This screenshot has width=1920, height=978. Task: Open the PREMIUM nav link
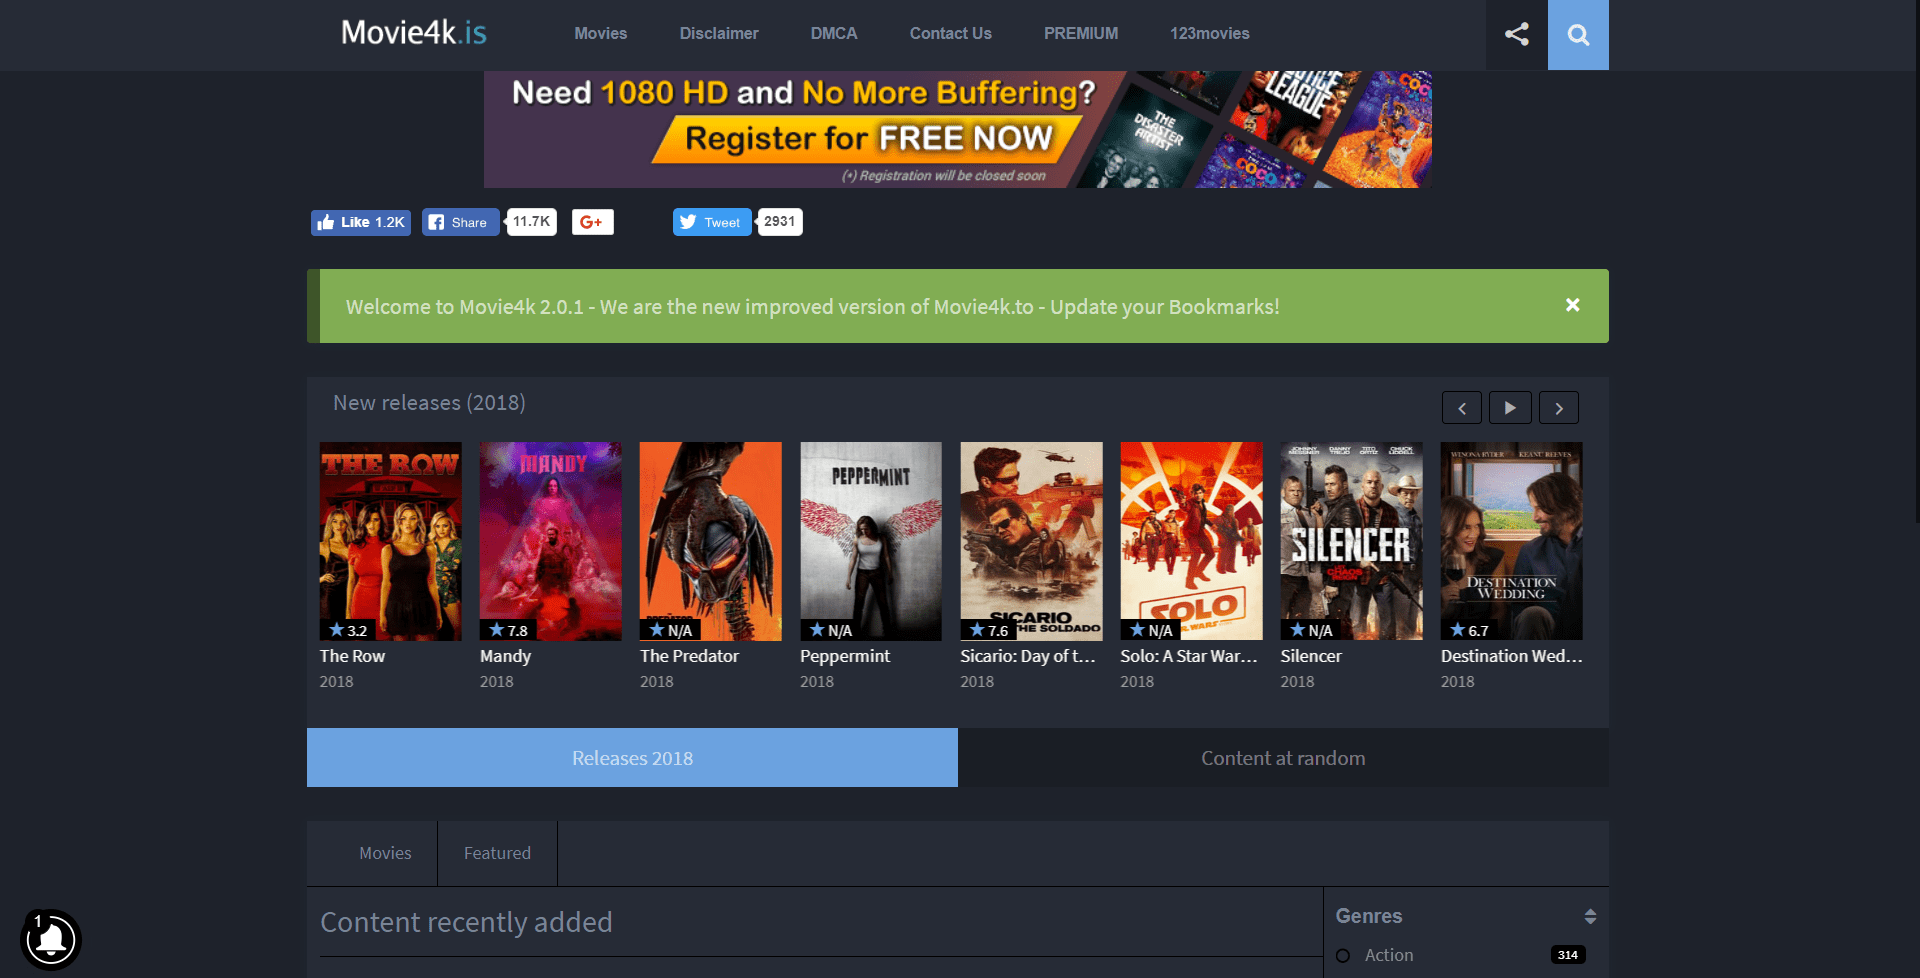(1081, 33)
